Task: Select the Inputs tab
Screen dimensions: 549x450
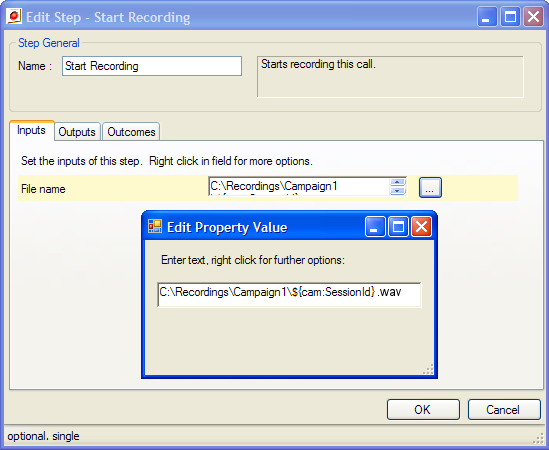Action: click(x=32, y=130)
